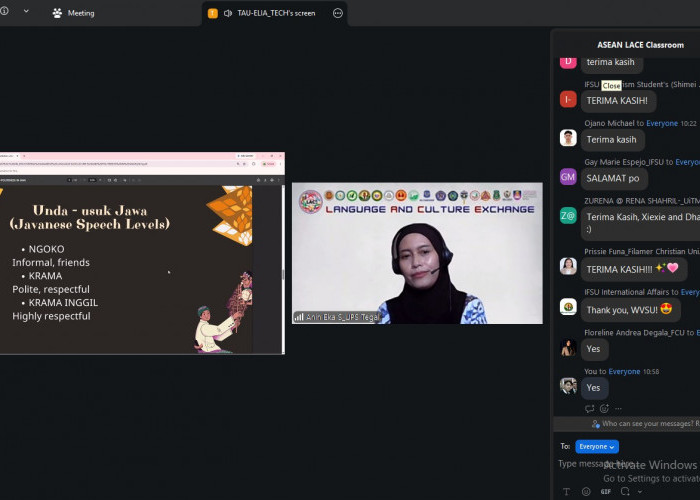Click the green Z@ avatar for Zurena
Image resolution: width=700 pixels, height=500 pixels.
coord(568,216)
